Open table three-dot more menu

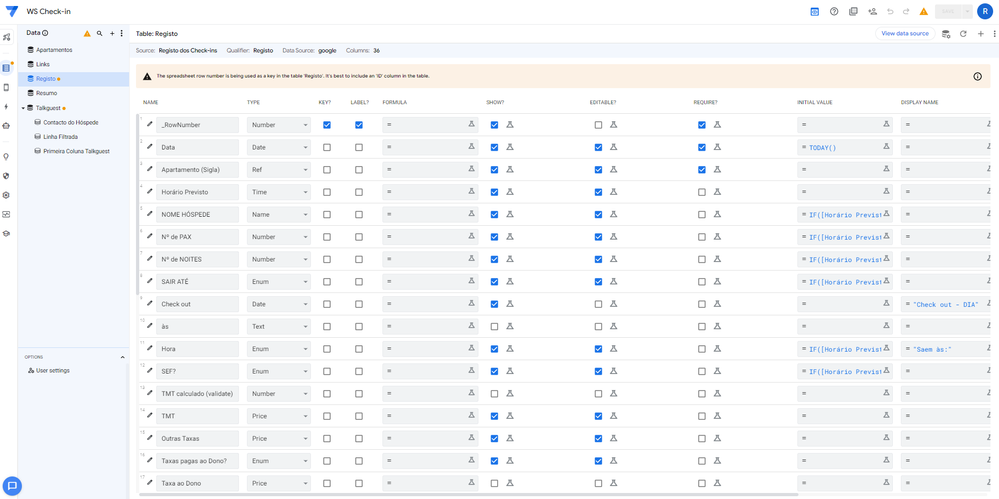tap(994, 34)
